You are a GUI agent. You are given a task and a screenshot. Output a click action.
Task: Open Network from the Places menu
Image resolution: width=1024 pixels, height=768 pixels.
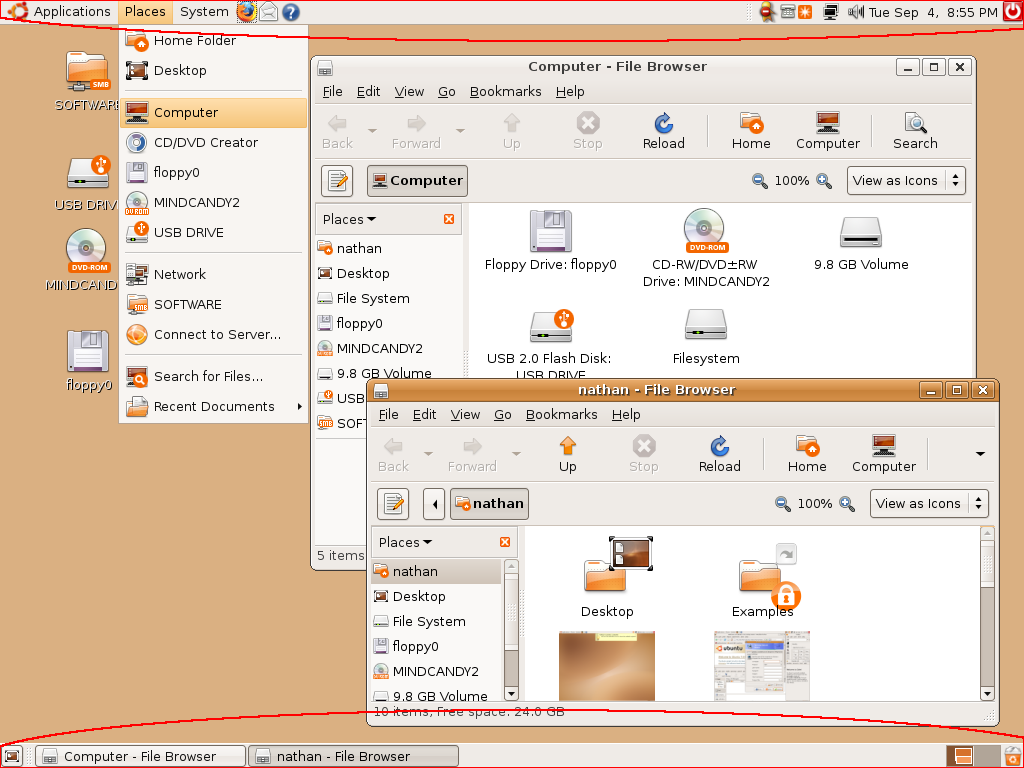tap(213, 274)
